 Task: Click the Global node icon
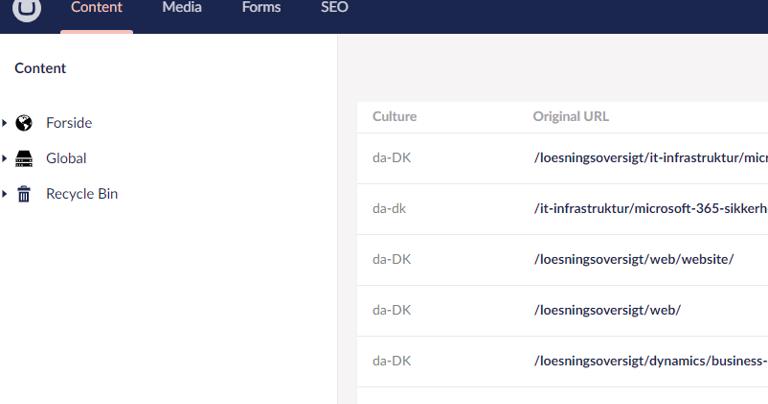point(24,158)
